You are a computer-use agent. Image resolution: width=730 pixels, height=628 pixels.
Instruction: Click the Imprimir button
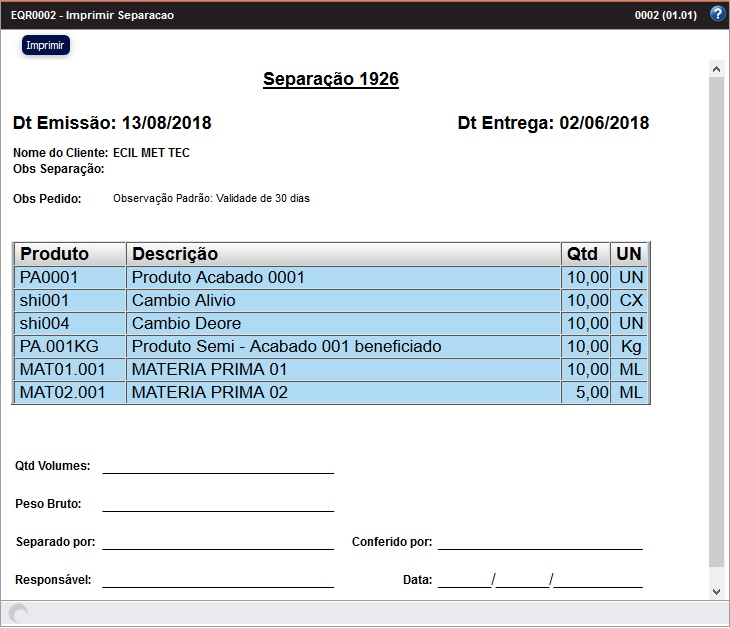tap(46, 45)
